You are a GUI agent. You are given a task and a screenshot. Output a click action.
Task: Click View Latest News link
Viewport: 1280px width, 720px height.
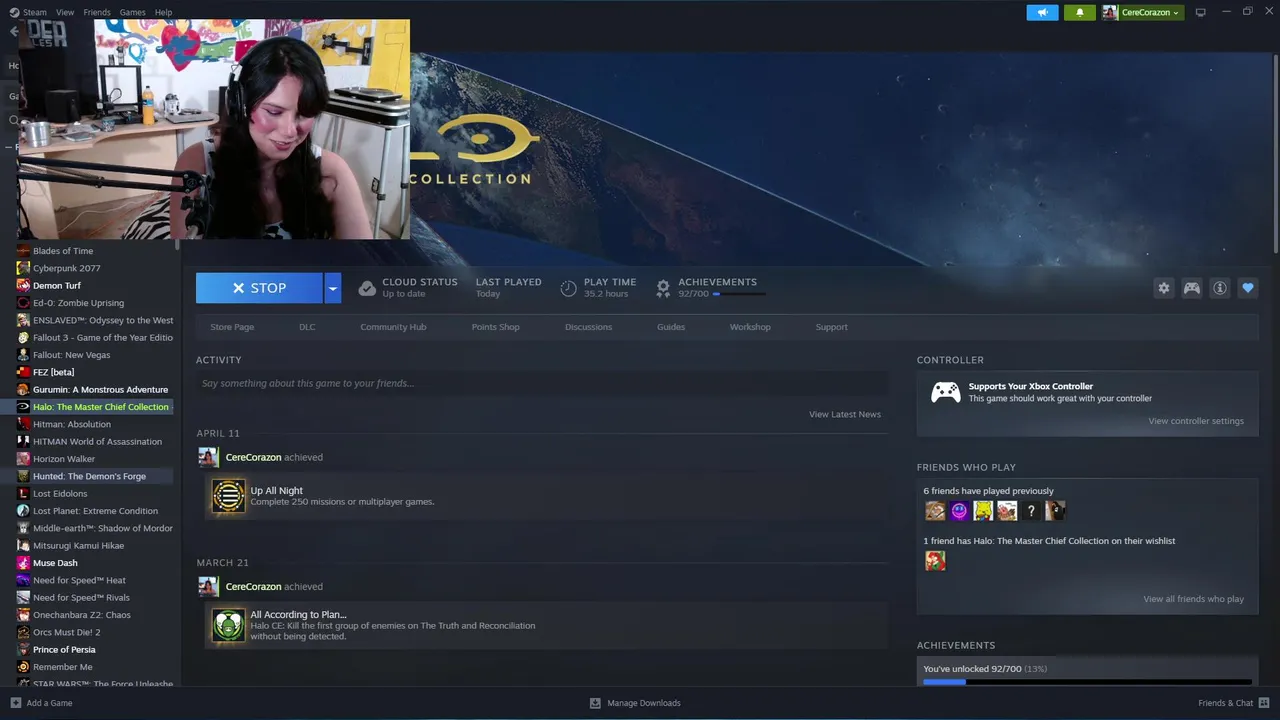pos(845,414)
